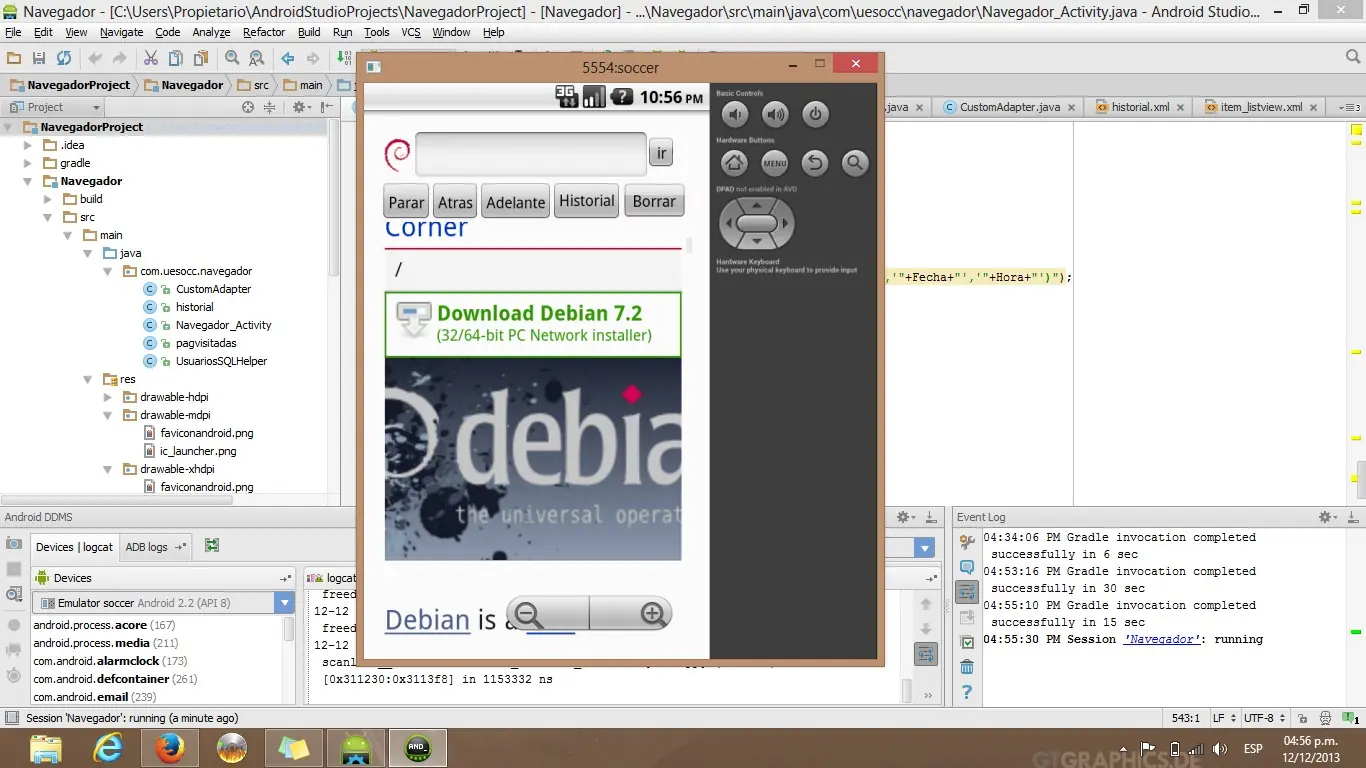This screenshot has width=1366, height=768.
Task: Collapse the java folder node
Action: click(87, 253)
